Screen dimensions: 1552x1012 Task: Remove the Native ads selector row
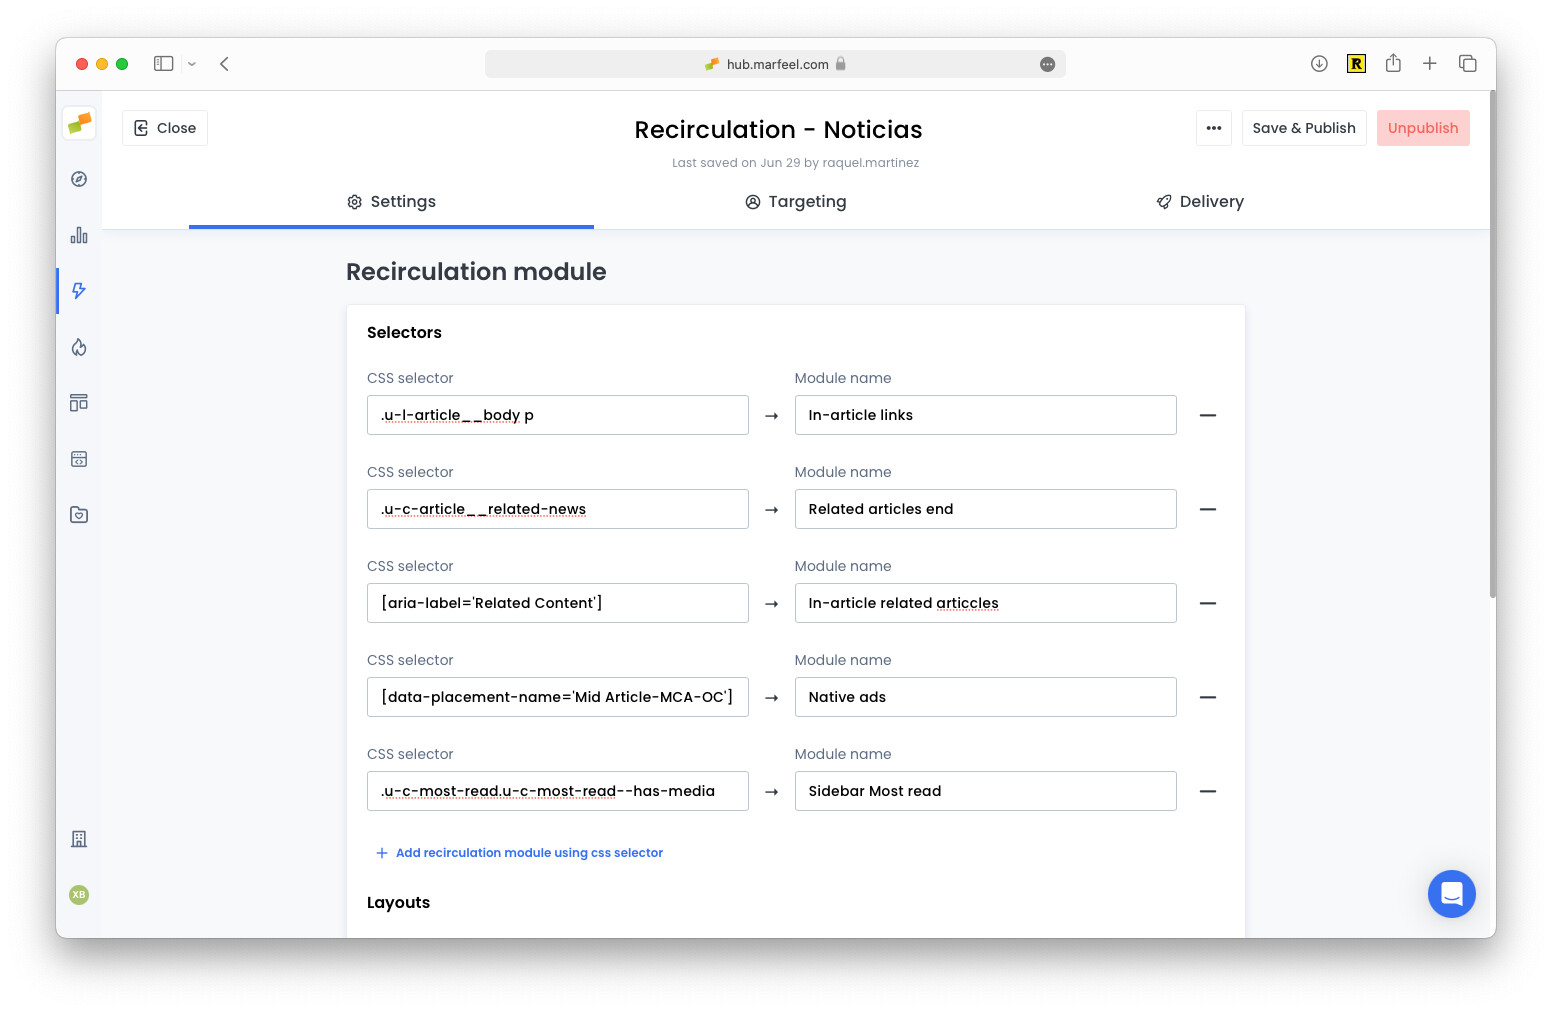click(1208, 697)
